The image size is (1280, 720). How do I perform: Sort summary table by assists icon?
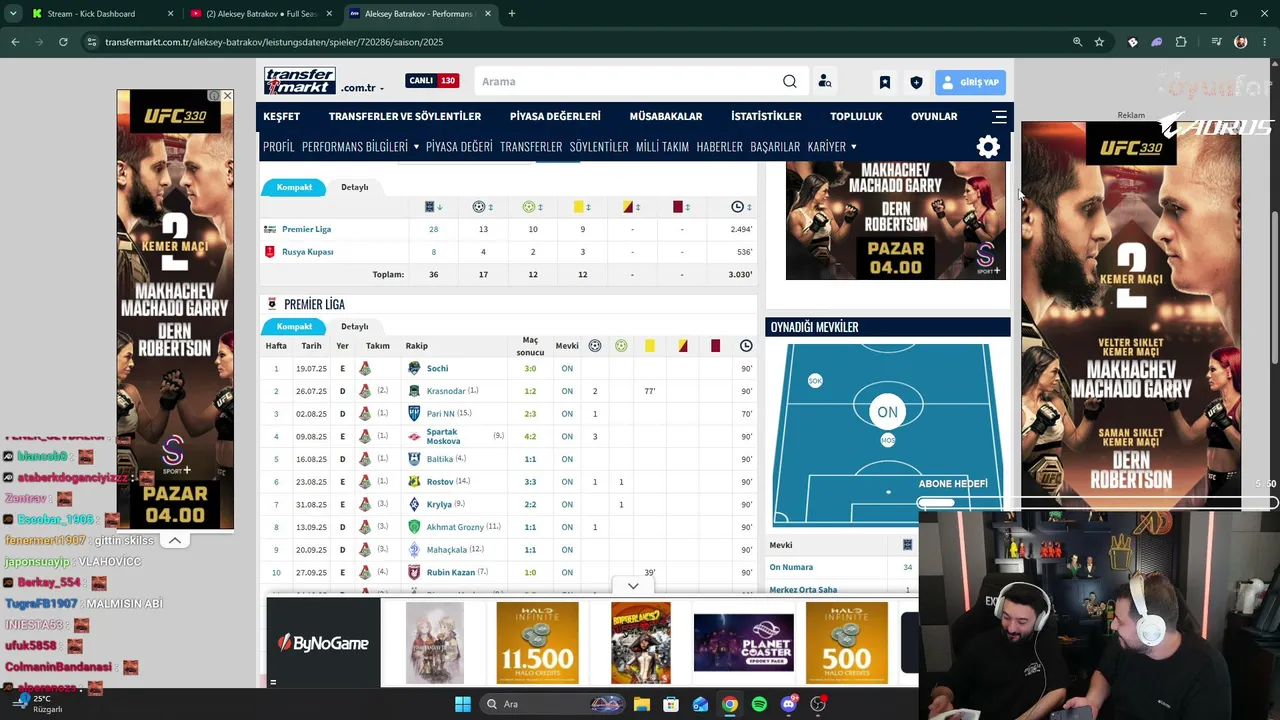coord(529,207)
